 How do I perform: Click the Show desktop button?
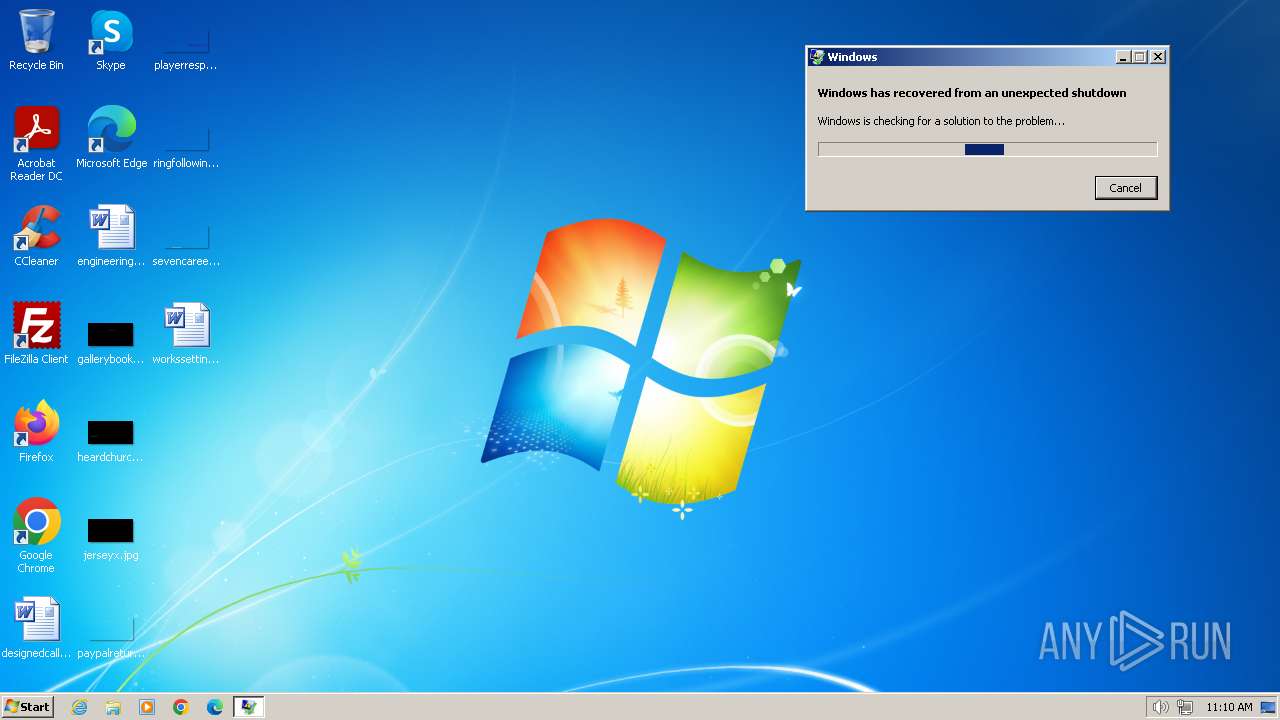coord(1269,707)
